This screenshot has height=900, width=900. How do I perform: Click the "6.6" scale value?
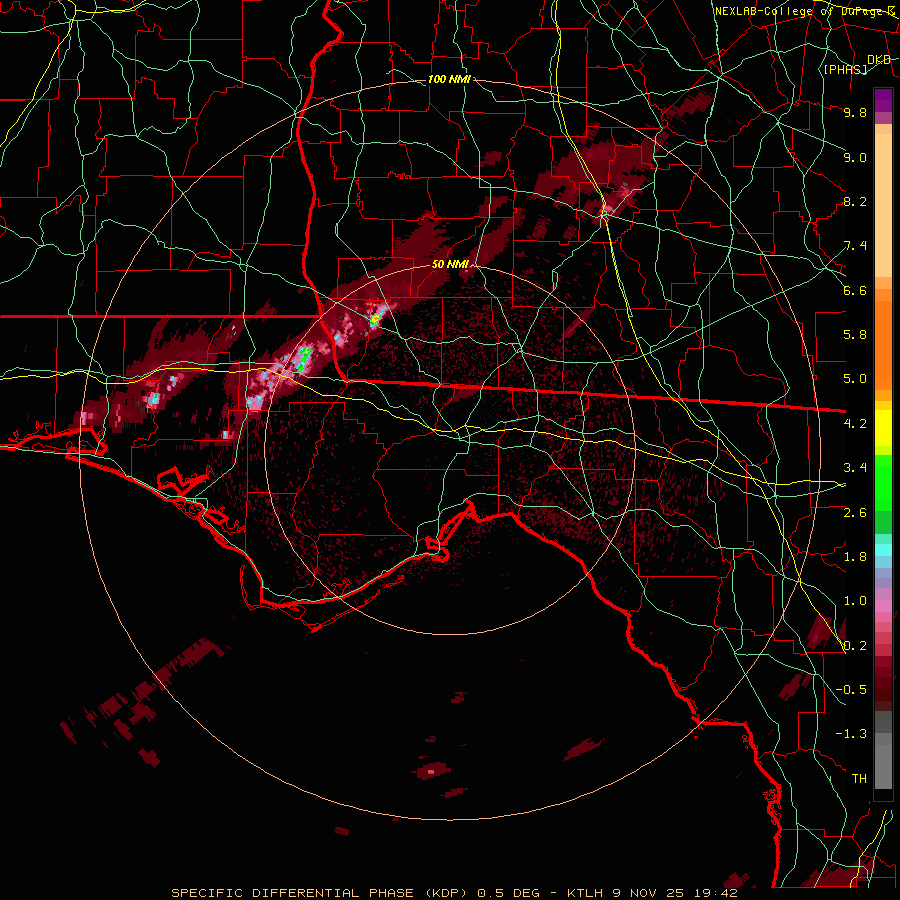(x=855, y=290)
